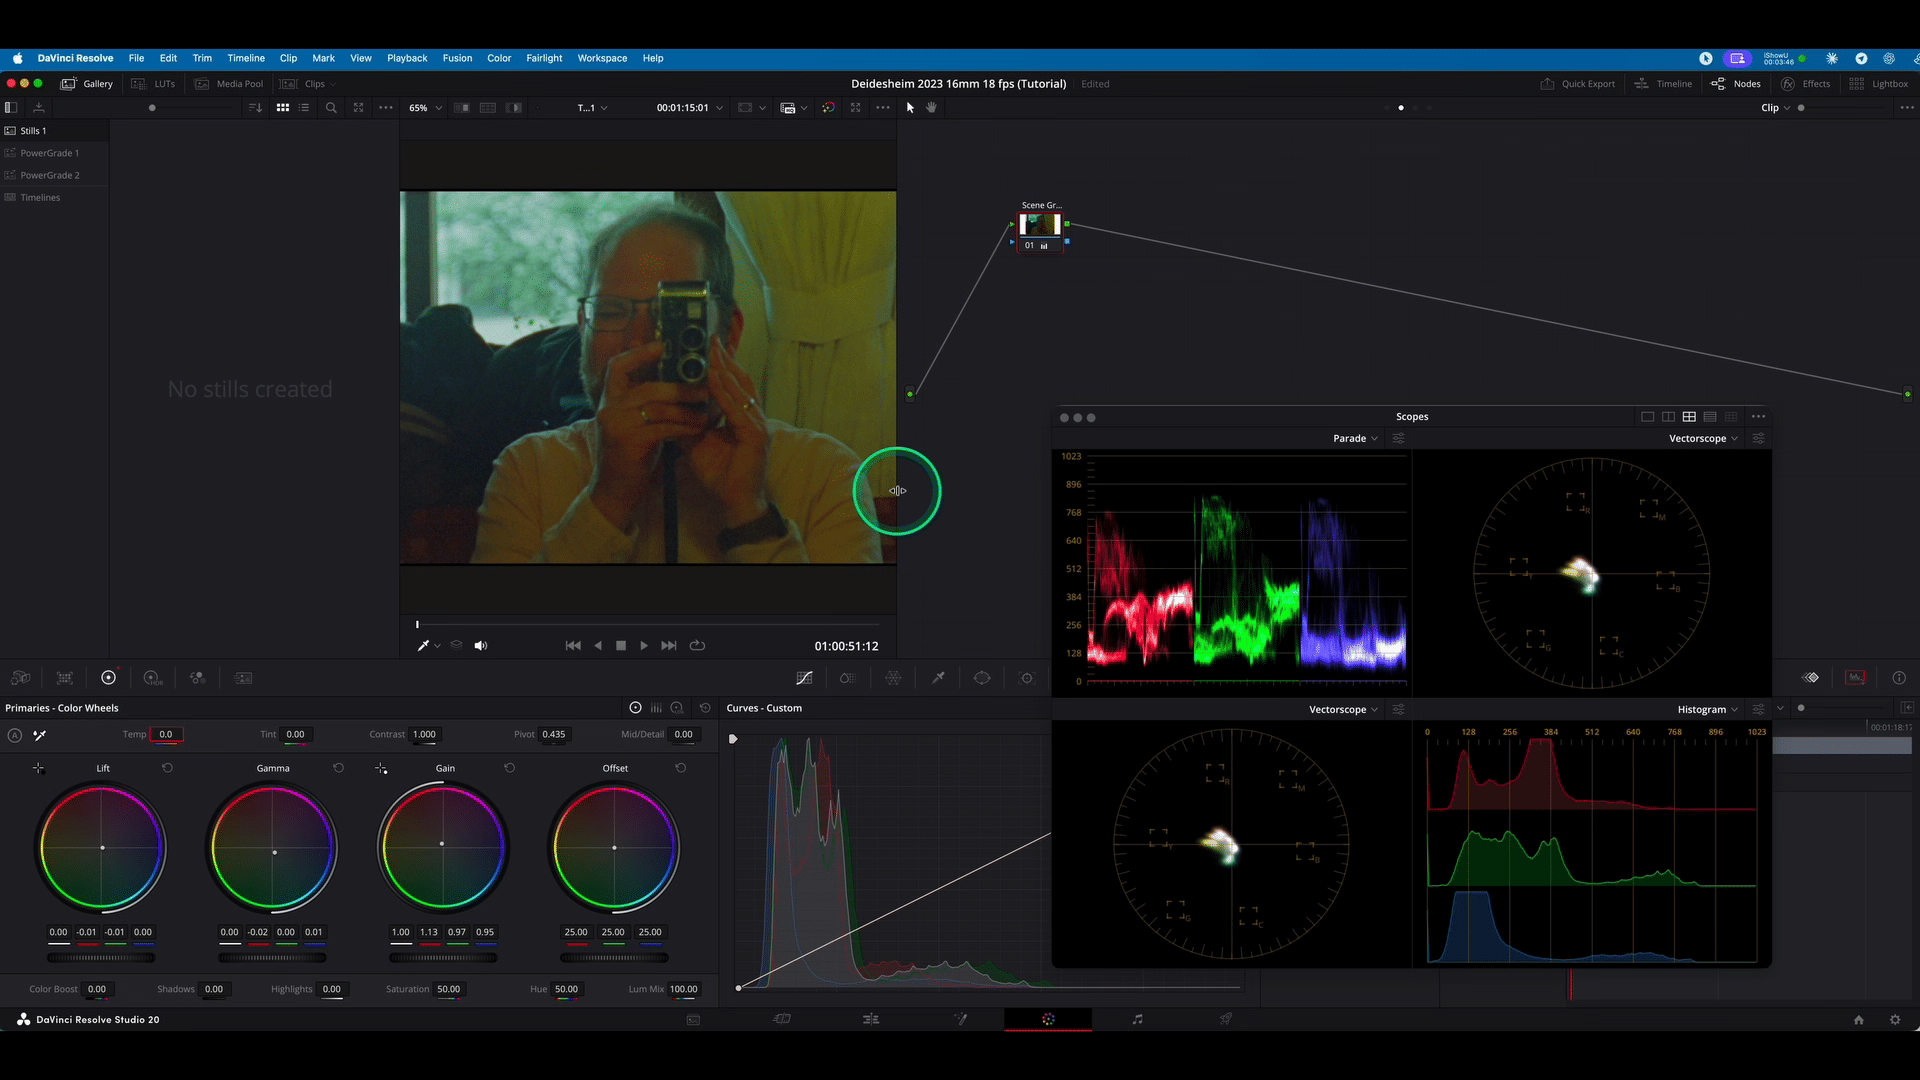The height and width of the screenshot is (1080, 1920).
Task: Open the Nodes panel
Action: [1736, 84]
